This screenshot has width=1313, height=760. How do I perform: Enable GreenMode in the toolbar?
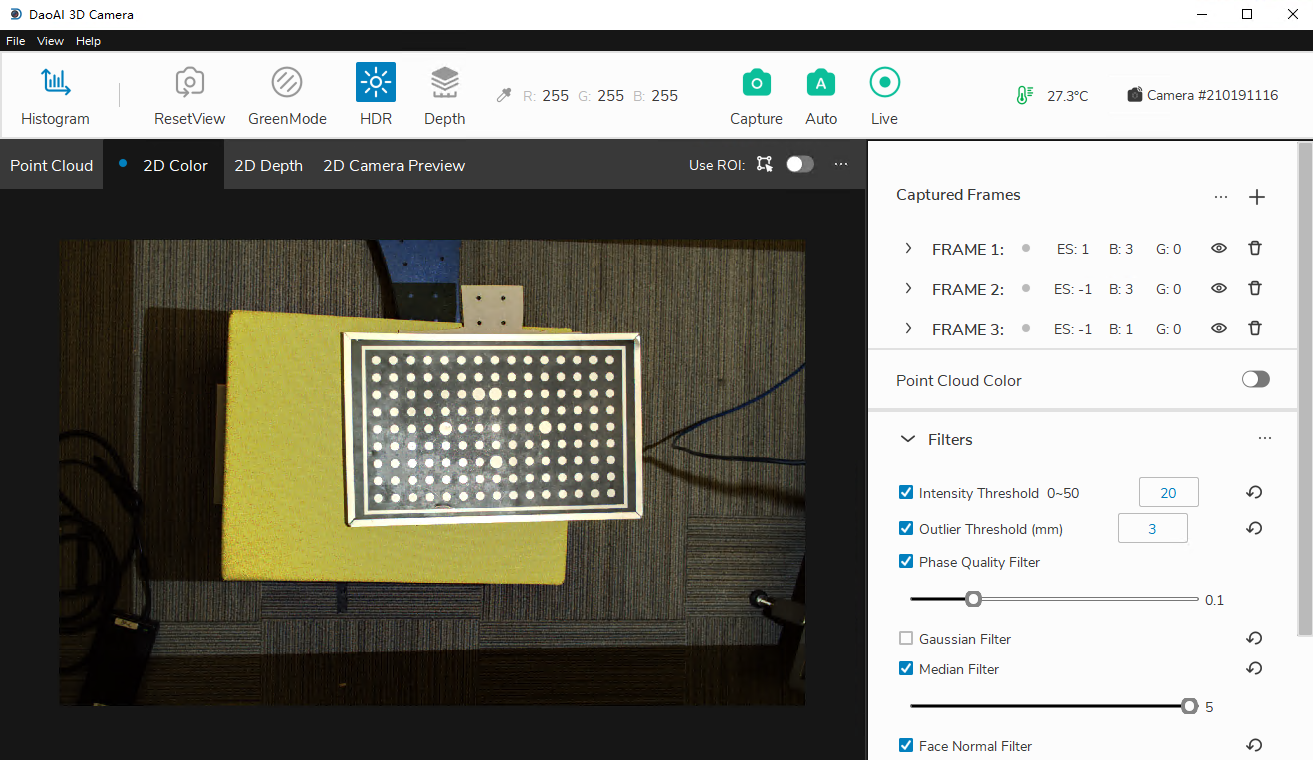(287, 83)
